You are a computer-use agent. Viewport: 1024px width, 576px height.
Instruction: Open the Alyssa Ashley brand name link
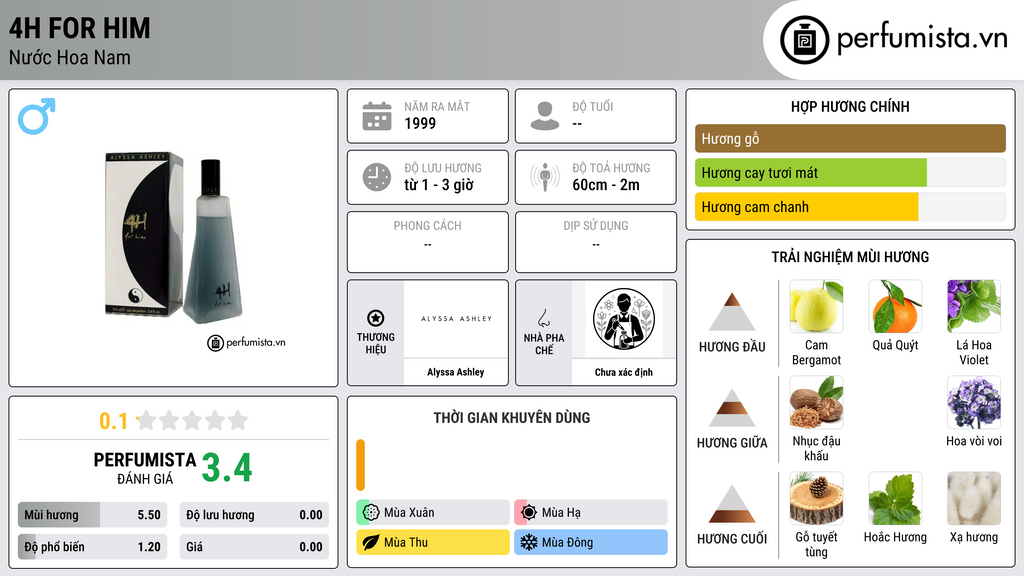tap(456, 372)
